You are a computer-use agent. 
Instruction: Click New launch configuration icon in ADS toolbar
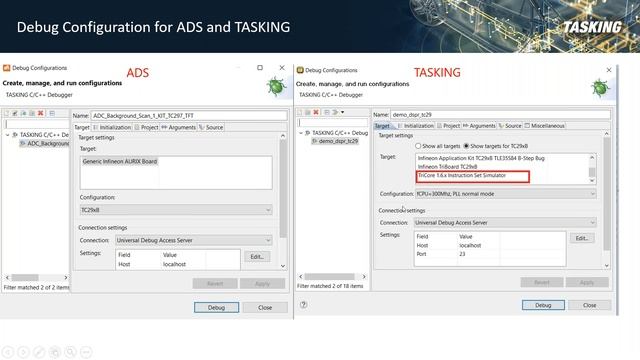click(7, 113)
